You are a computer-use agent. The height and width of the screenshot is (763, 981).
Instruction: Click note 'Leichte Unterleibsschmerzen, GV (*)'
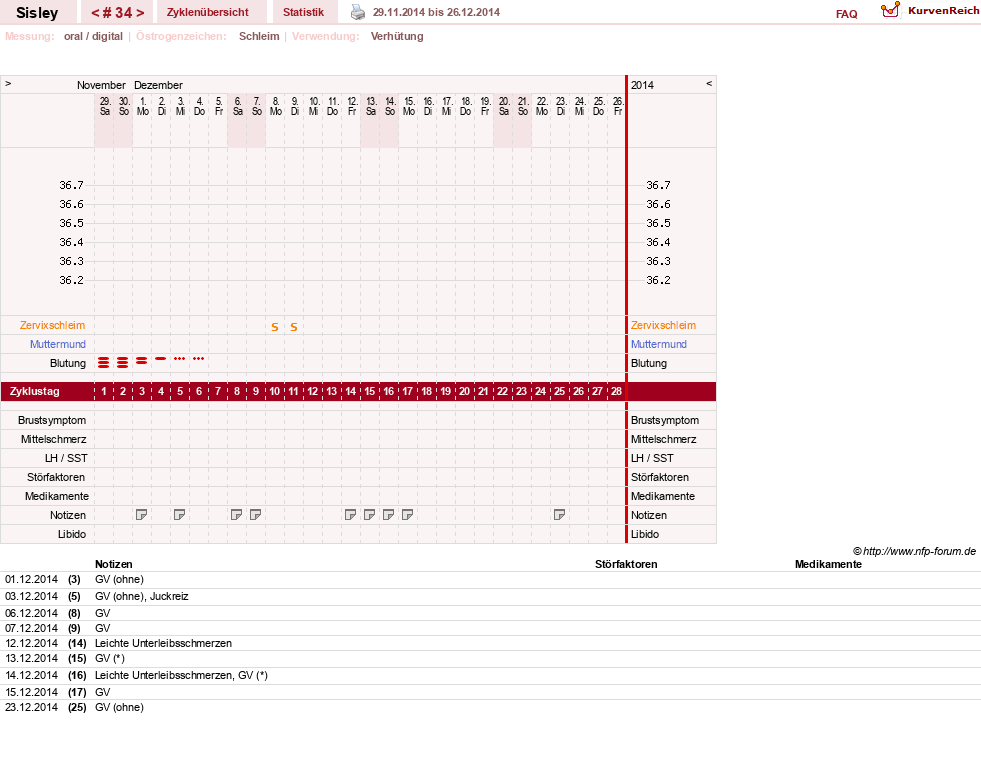(x=181, y=675)
